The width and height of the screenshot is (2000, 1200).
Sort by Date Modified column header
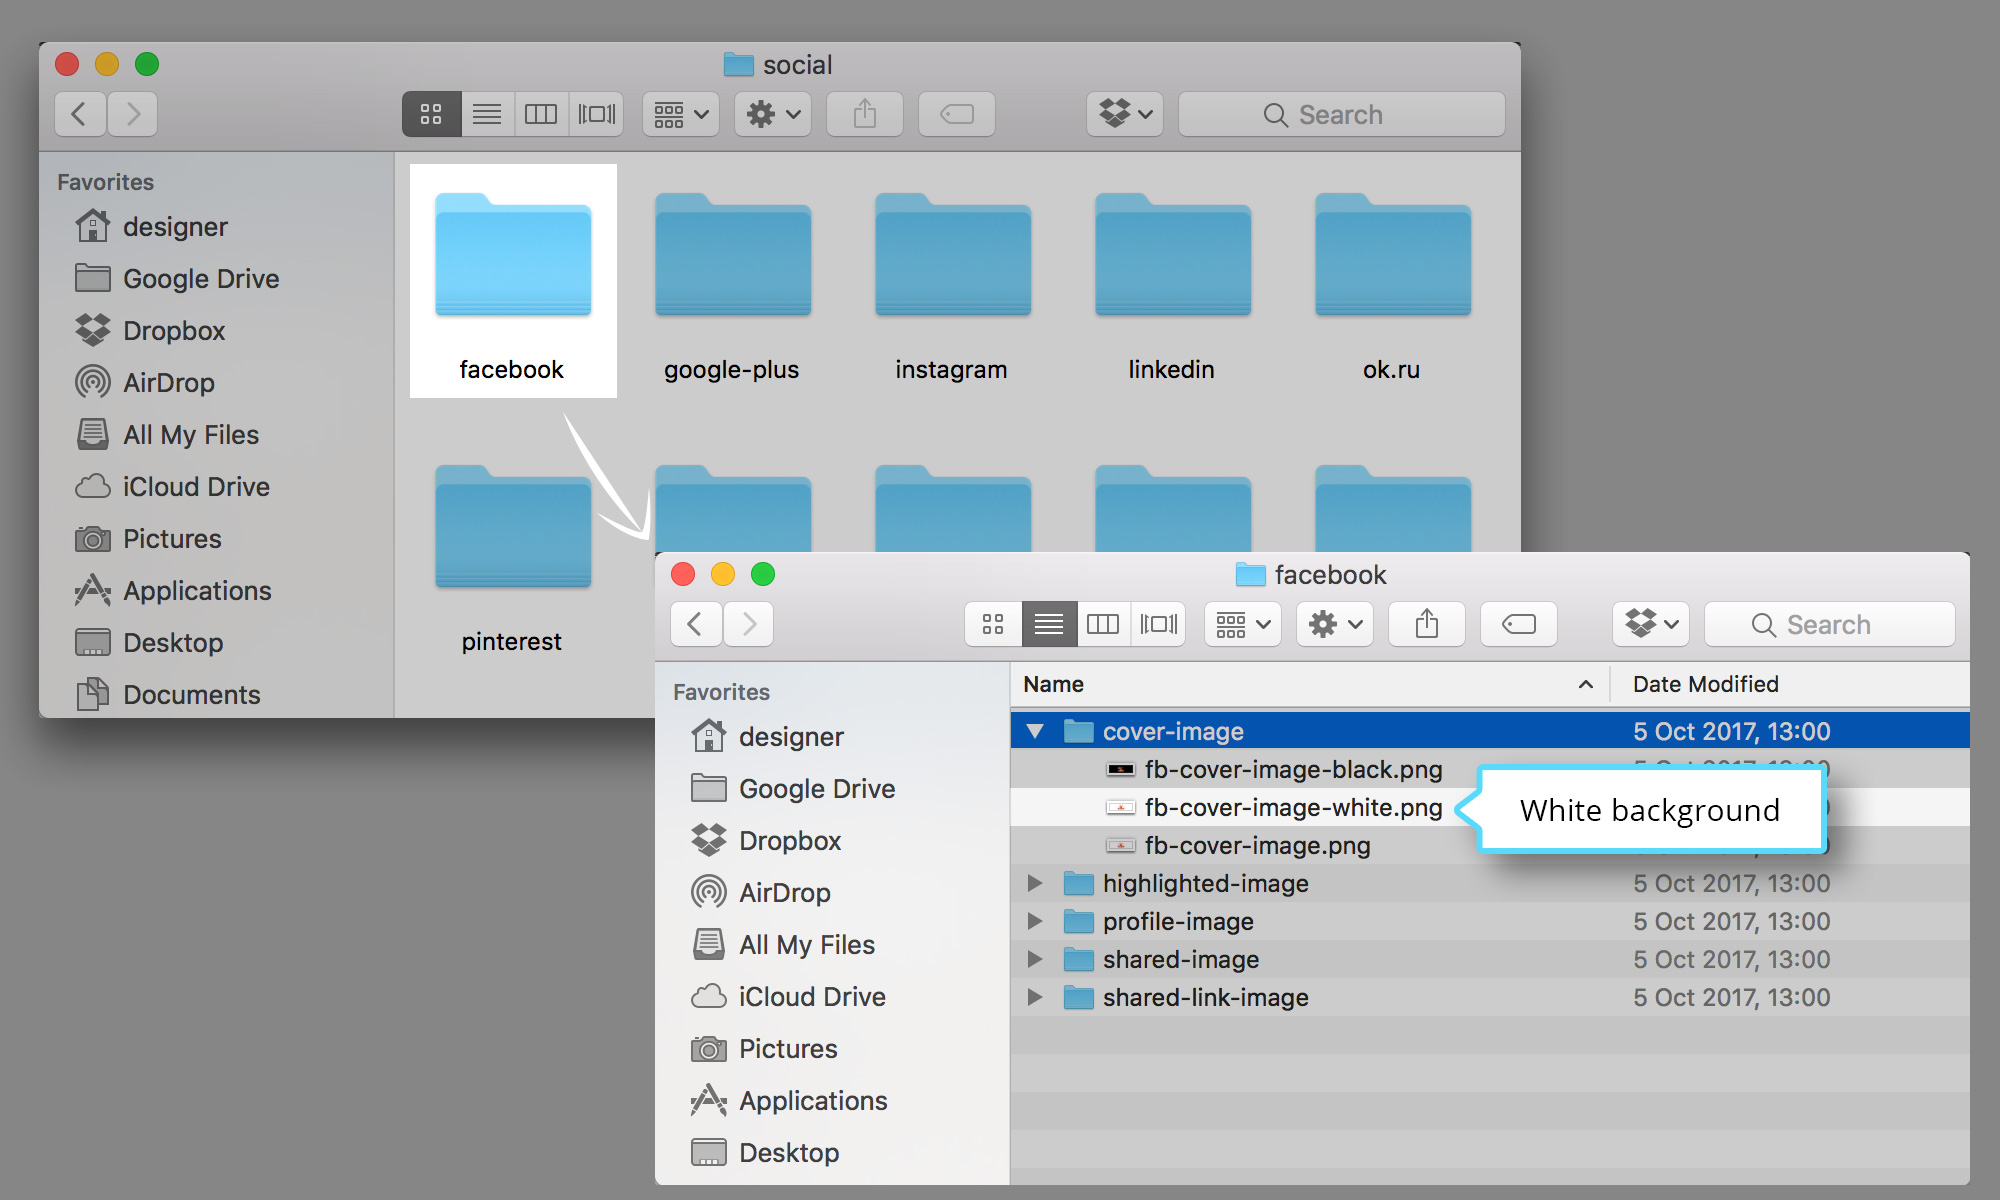click(1790, 684)
